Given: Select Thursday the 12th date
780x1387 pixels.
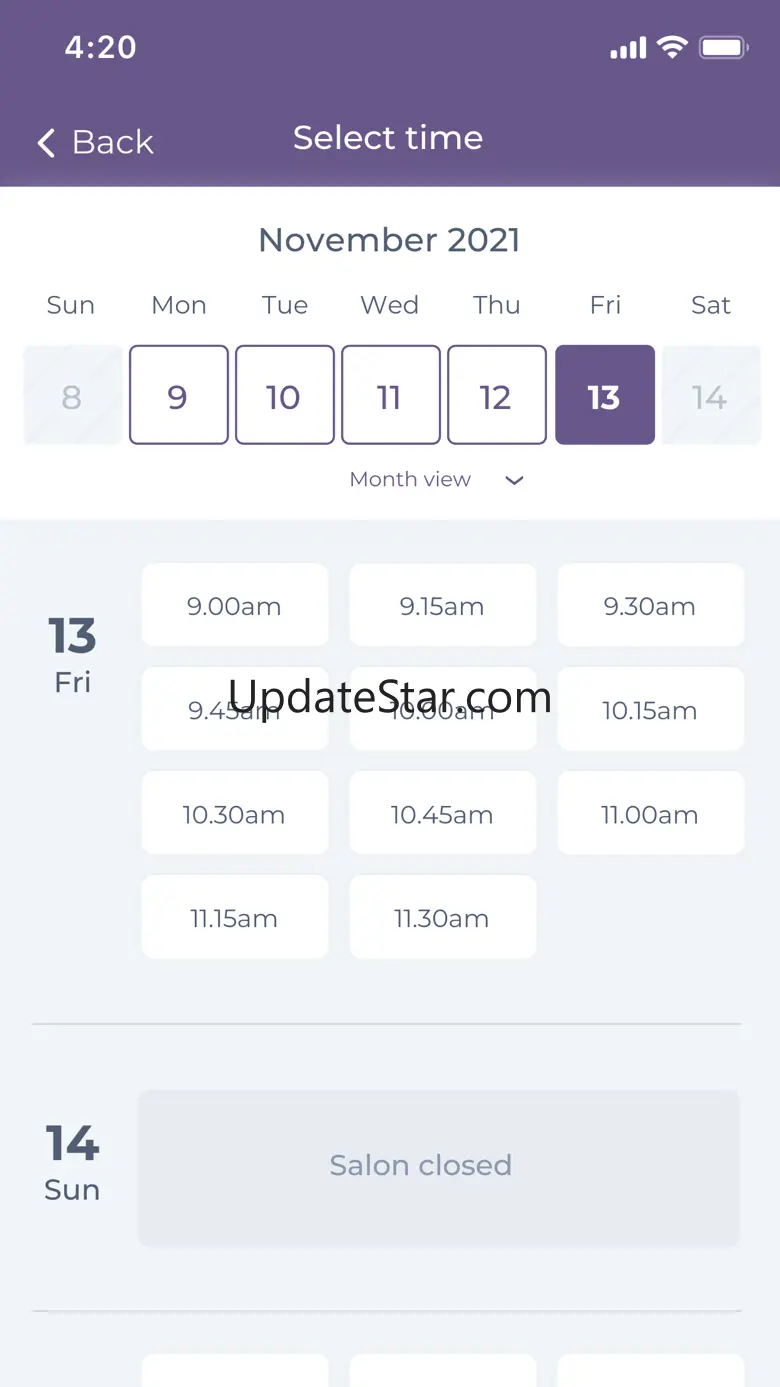Looking at the screenshot, I should click(496, 395).
